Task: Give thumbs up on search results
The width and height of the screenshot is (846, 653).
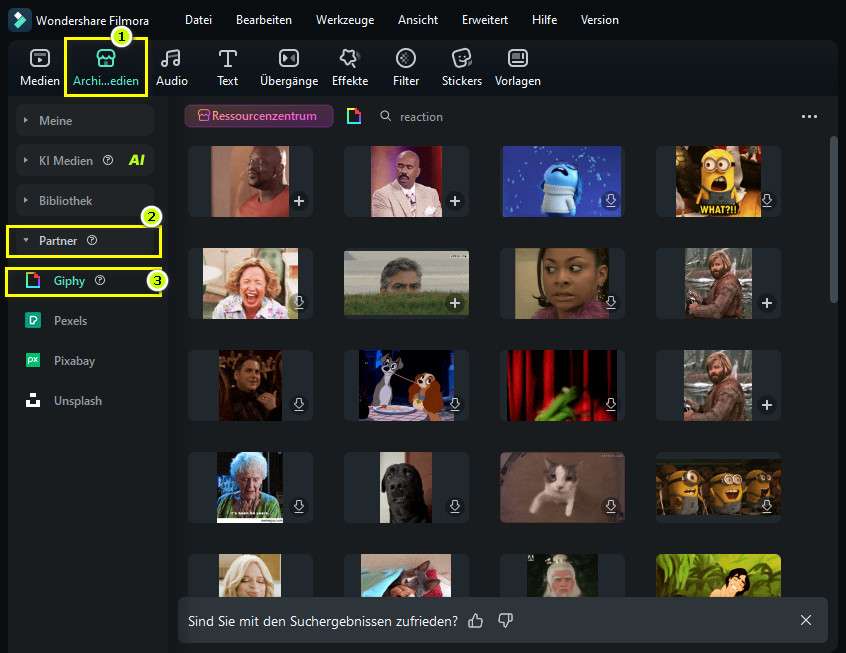Action: point(475,621)
